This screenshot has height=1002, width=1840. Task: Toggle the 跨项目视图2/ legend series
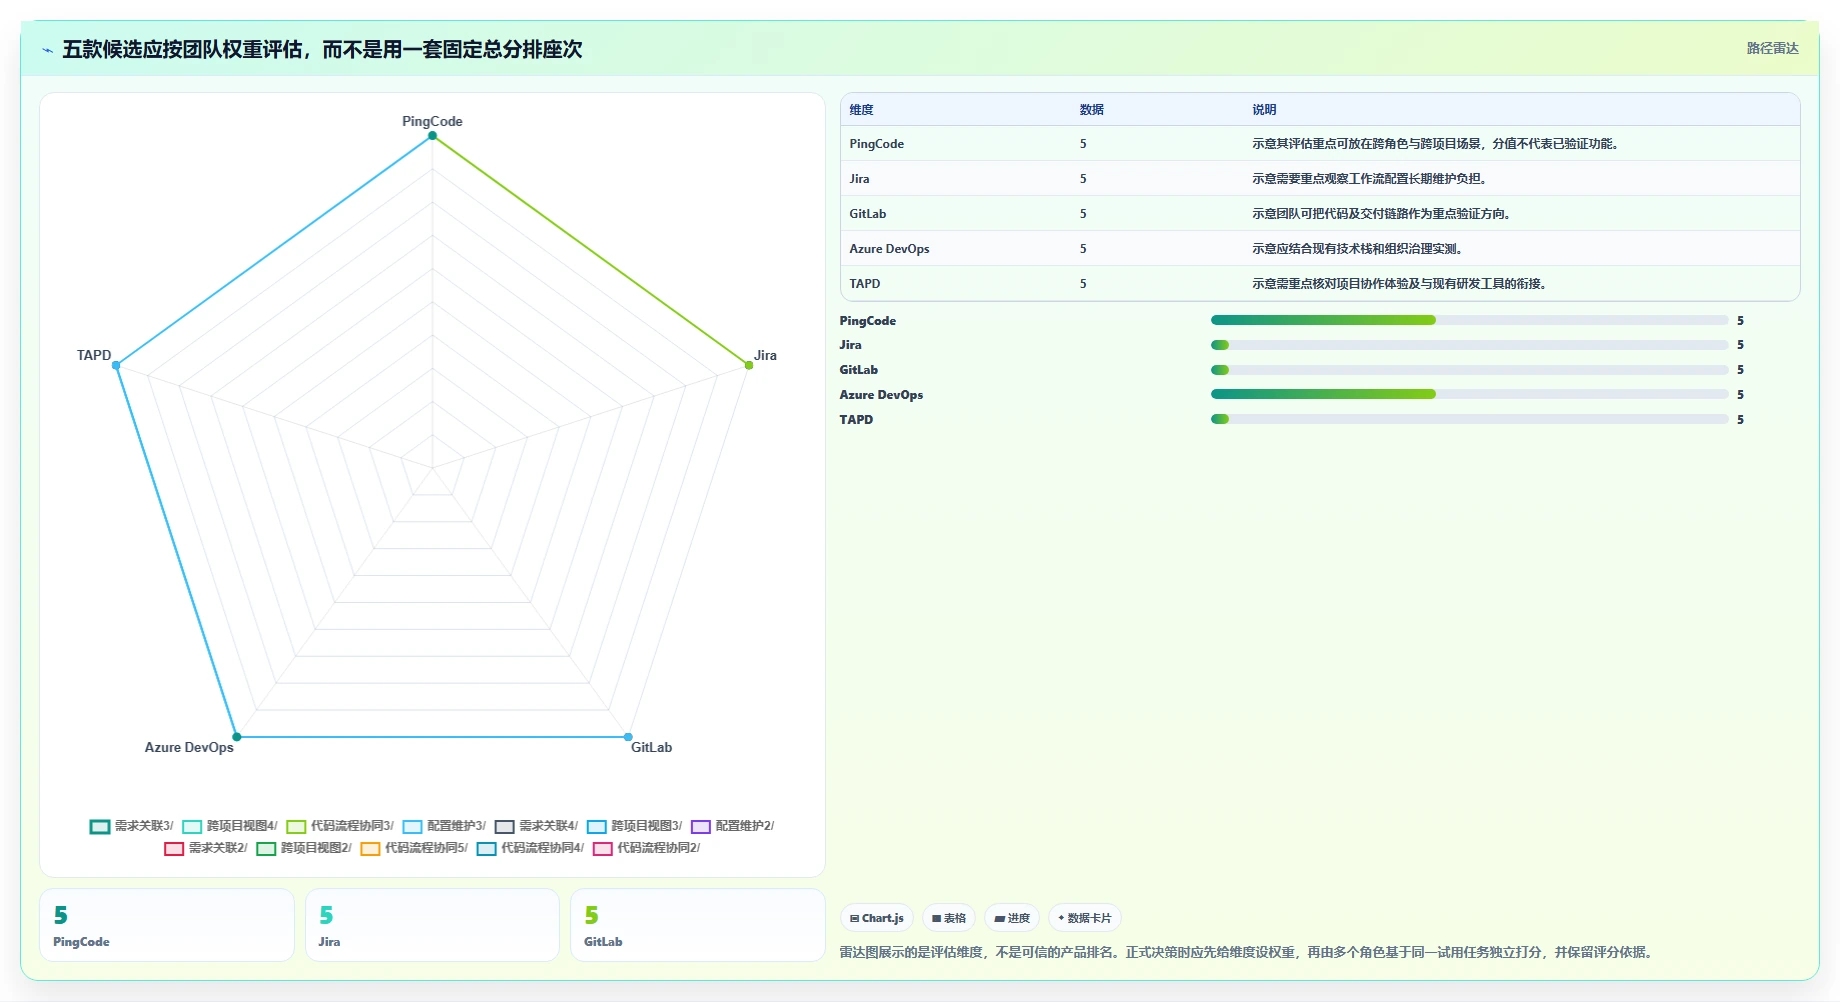304,848
